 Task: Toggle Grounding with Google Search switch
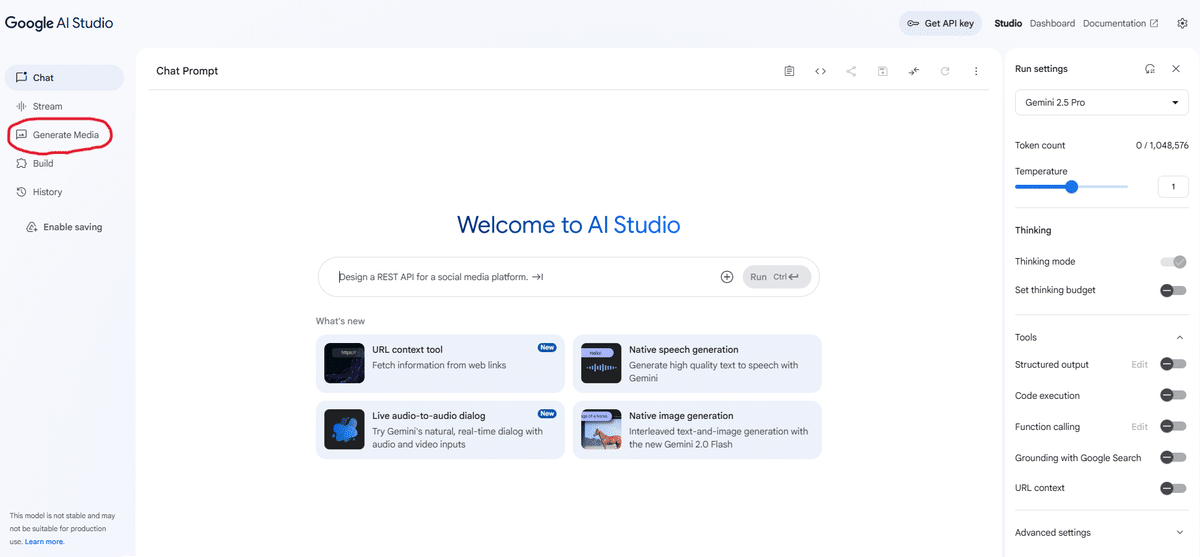[1173, 458]
